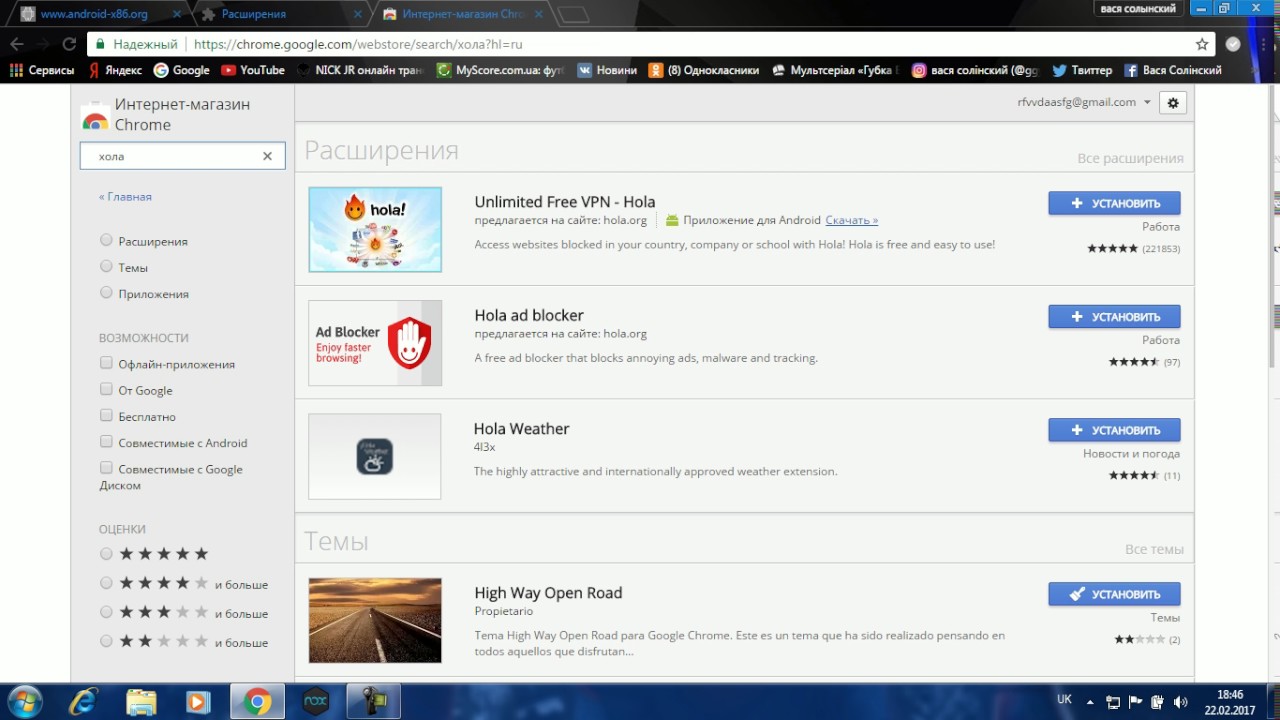The height and width of the screenshot is (720, 1280).
Task: Open the Твиттер bookmark
Action: pyautogui.click(x=1081, y=70)
